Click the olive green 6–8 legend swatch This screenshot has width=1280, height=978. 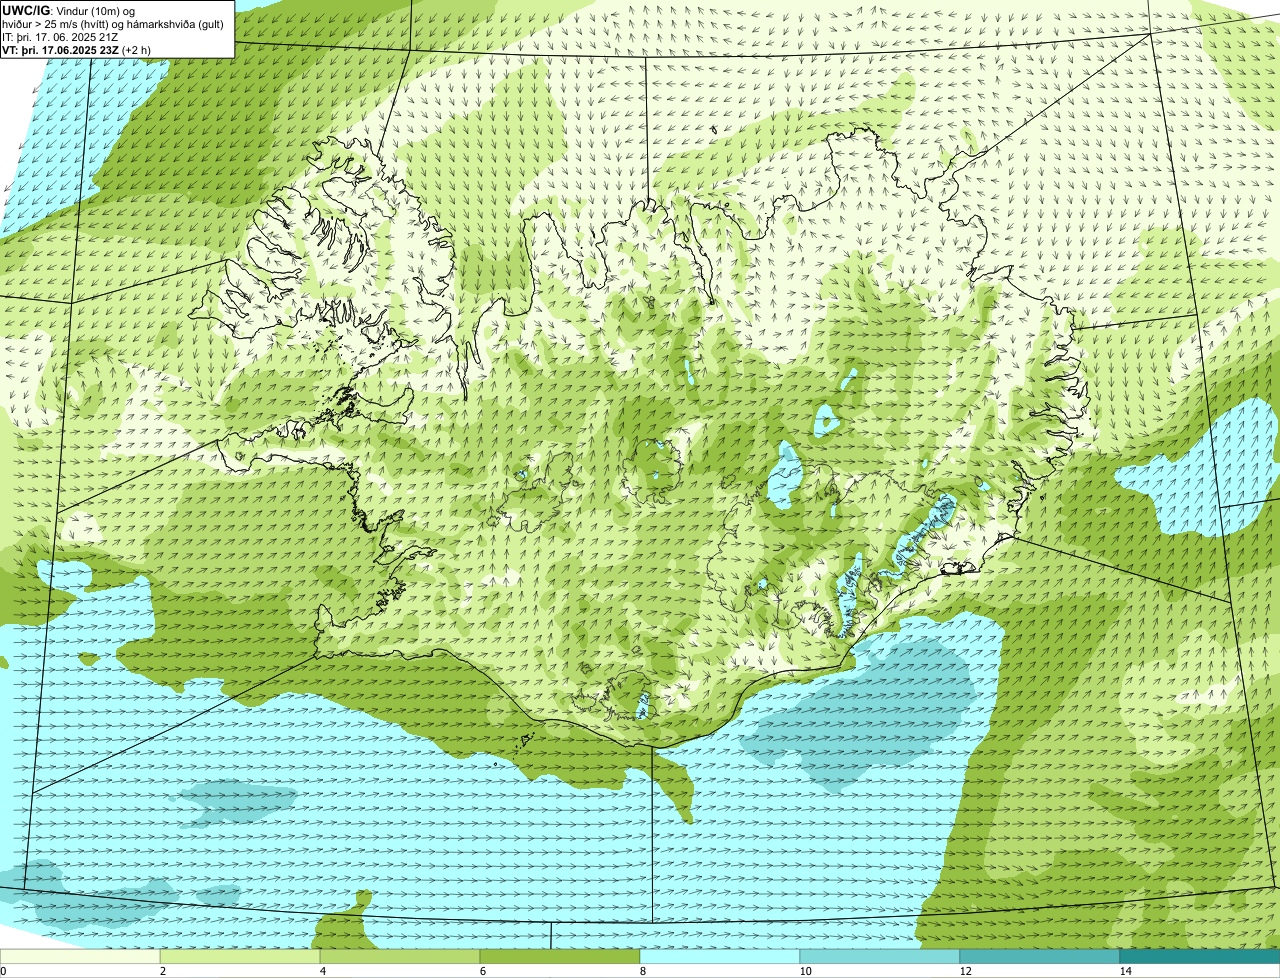coord(560,956)
